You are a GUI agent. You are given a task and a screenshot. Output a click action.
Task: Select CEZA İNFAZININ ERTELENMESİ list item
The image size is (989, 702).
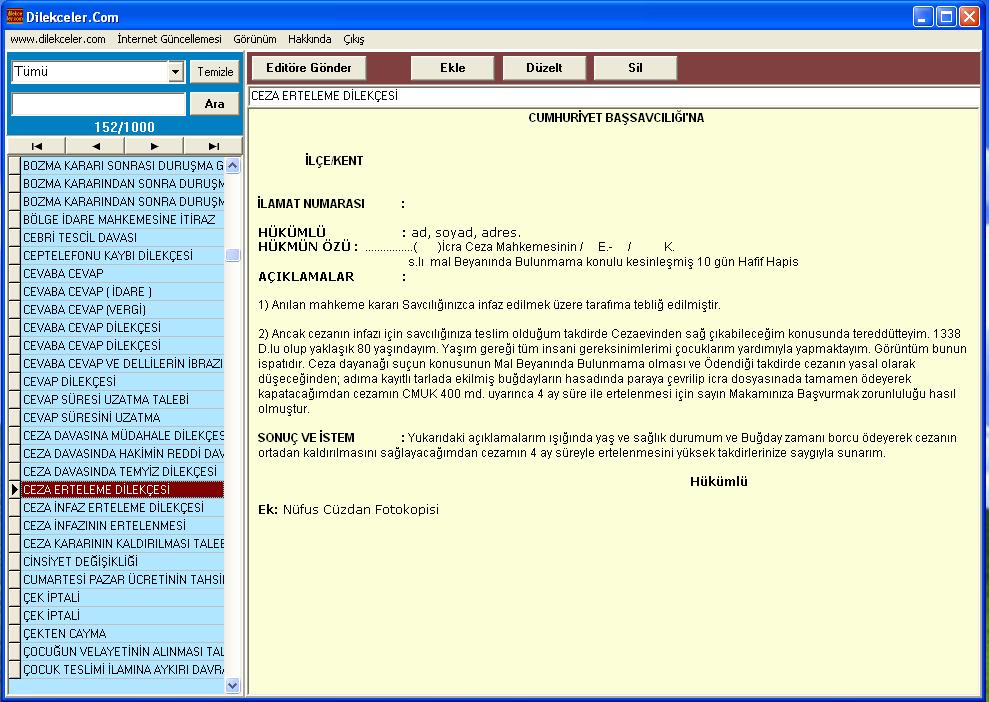pyautogui.click(x=104, y=526)
